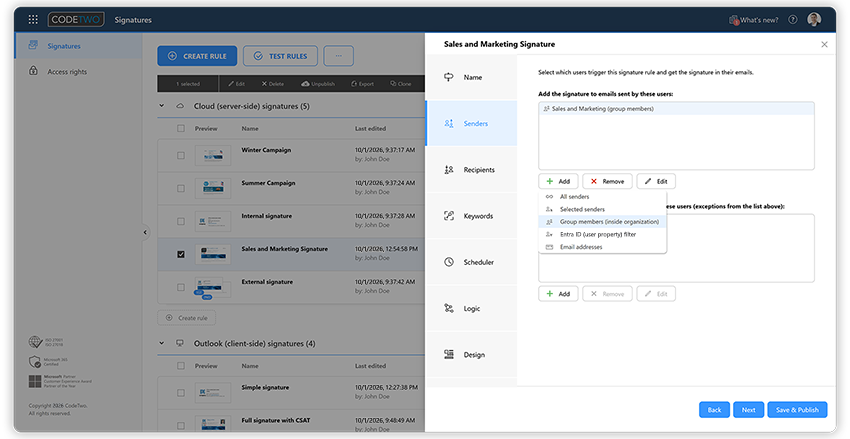Image resolution: width=850 pixels, height=439 pixels.
Task: Uncheck the Sales and Marketing Signature checkbox
Action: (181, 254)
